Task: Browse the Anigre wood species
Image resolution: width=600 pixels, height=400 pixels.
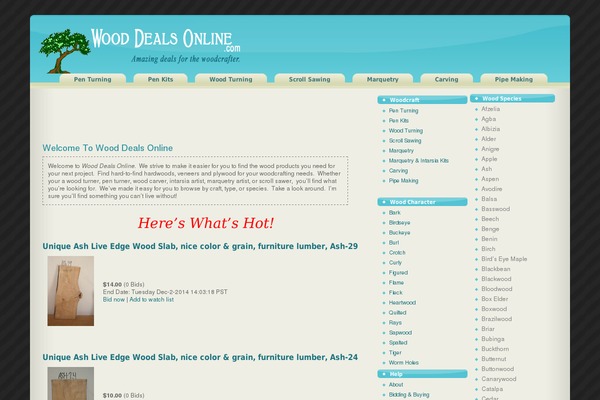Action: [490, 149]
